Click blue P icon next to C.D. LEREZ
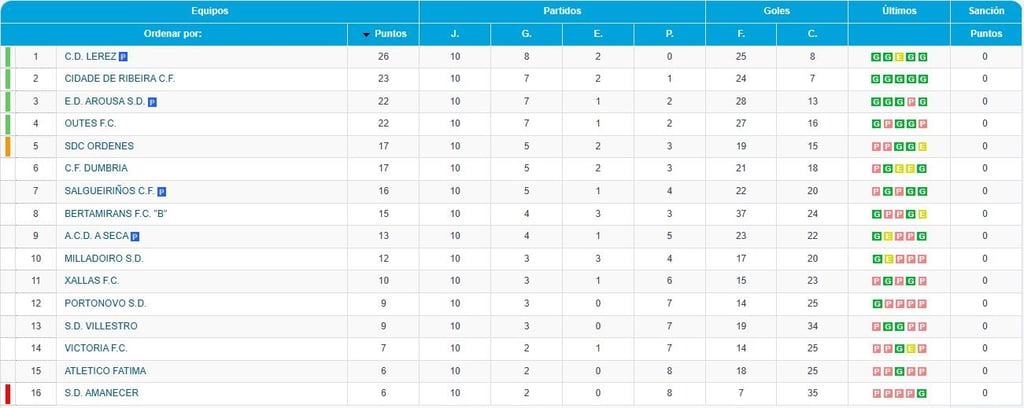1024x408 pixels. (x=123, y=57)
